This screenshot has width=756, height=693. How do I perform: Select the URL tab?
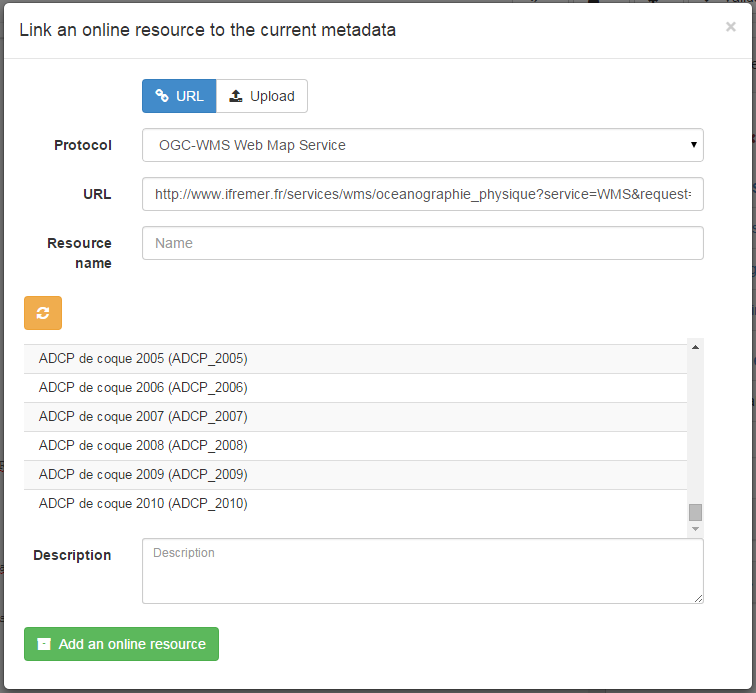click(179, 96)
